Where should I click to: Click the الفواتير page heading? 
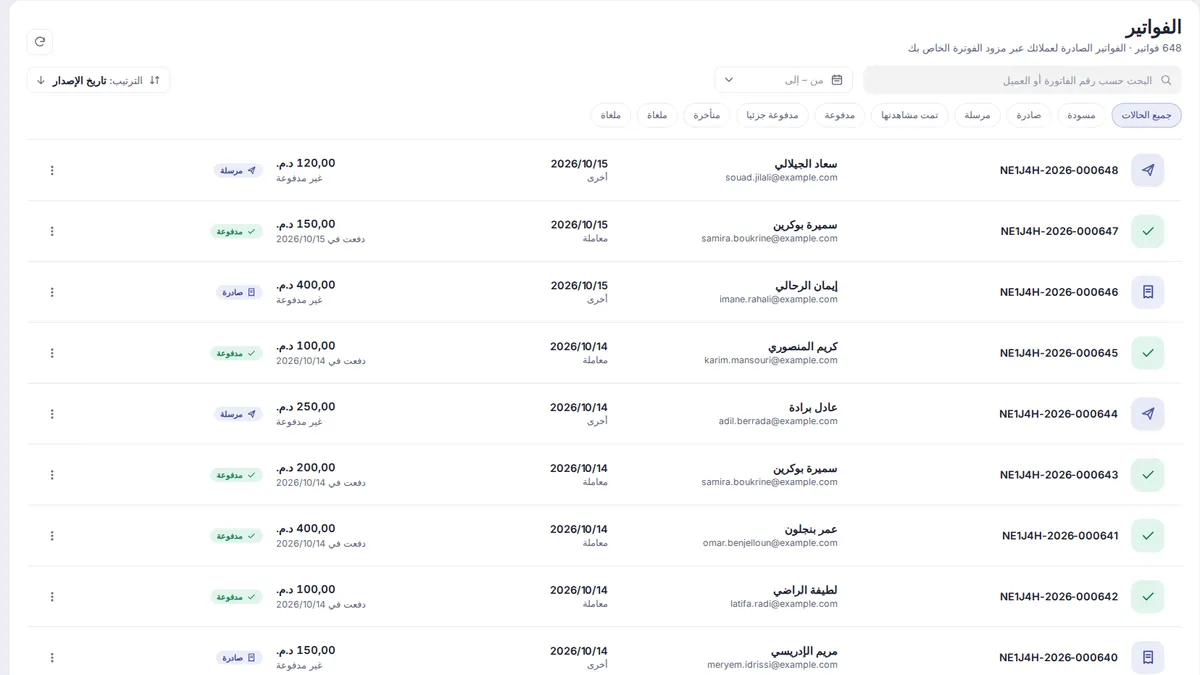1153,27
